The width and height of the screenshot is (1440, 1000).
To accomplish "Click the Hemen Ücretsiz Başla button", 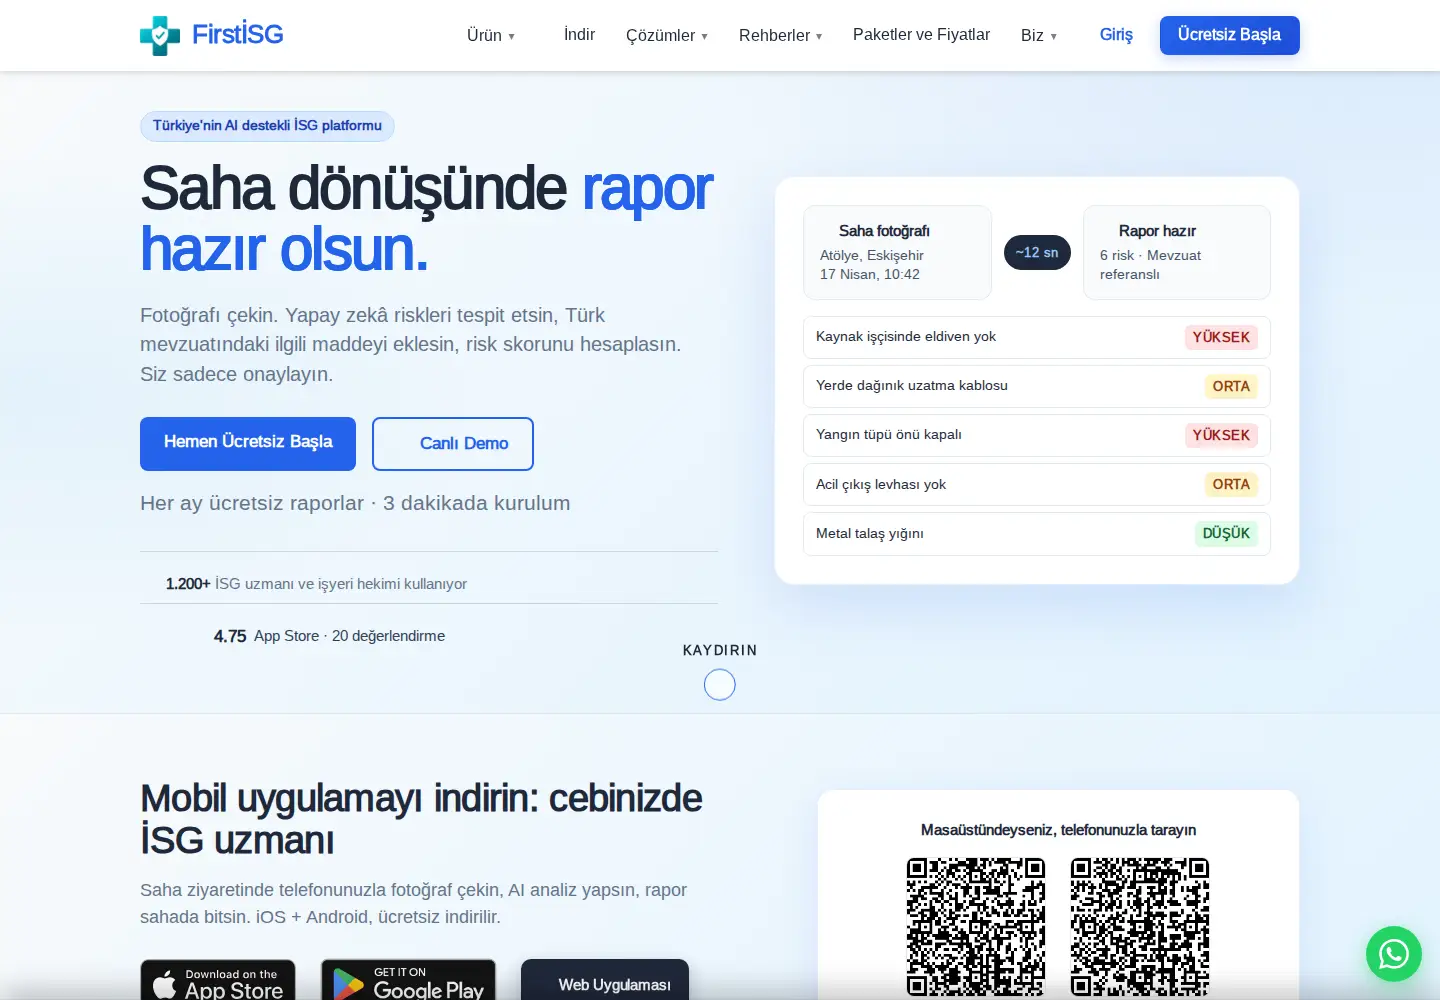I will tap(248, 443).
